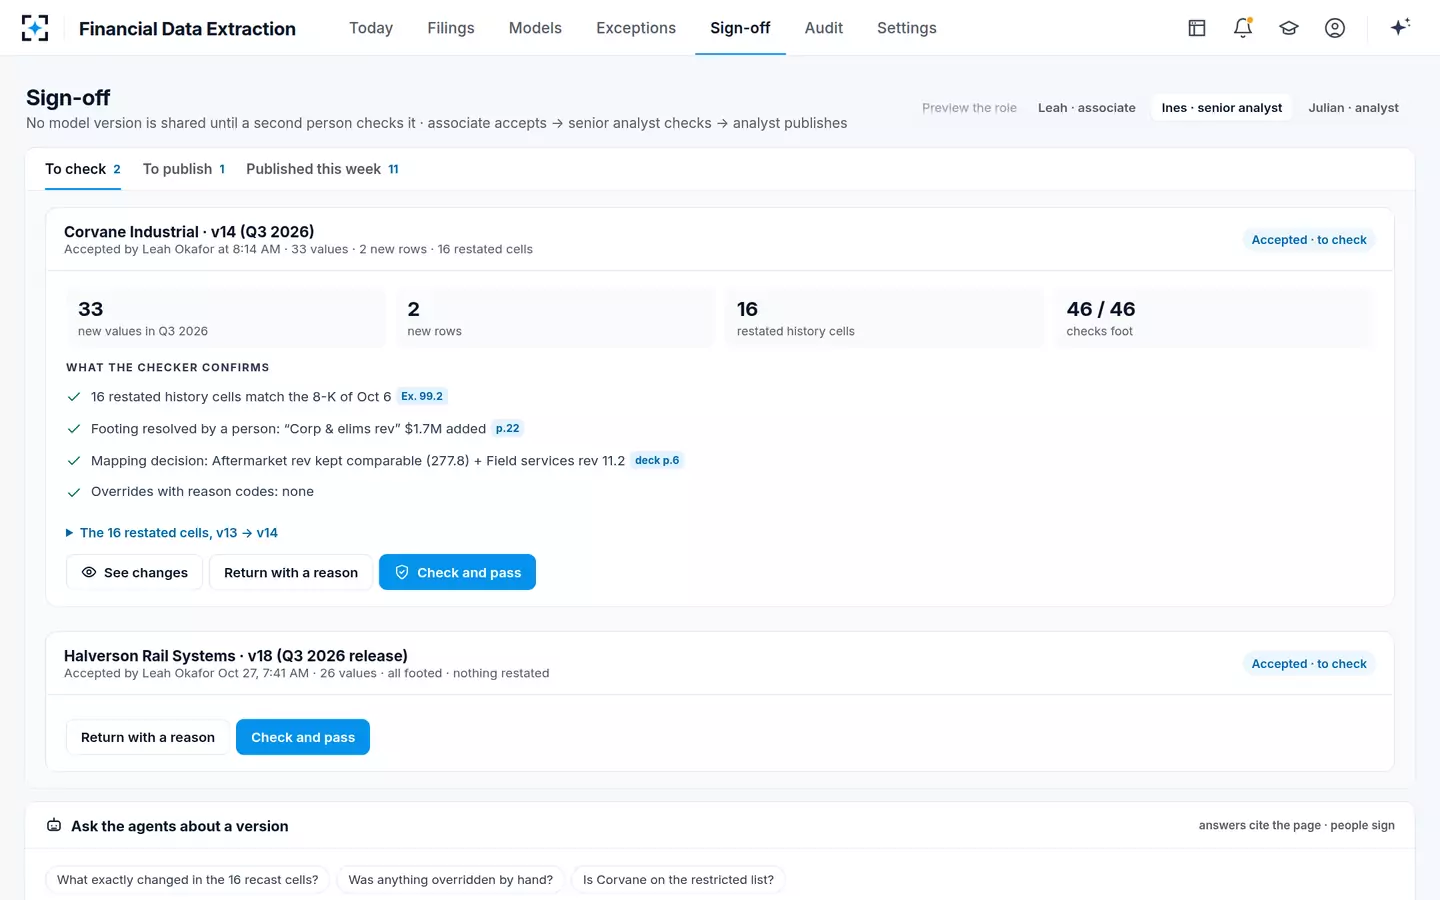Screen dimensions: 1440x900
Task: Click See changes for Corvane Industrial
Action: (135, 572)
